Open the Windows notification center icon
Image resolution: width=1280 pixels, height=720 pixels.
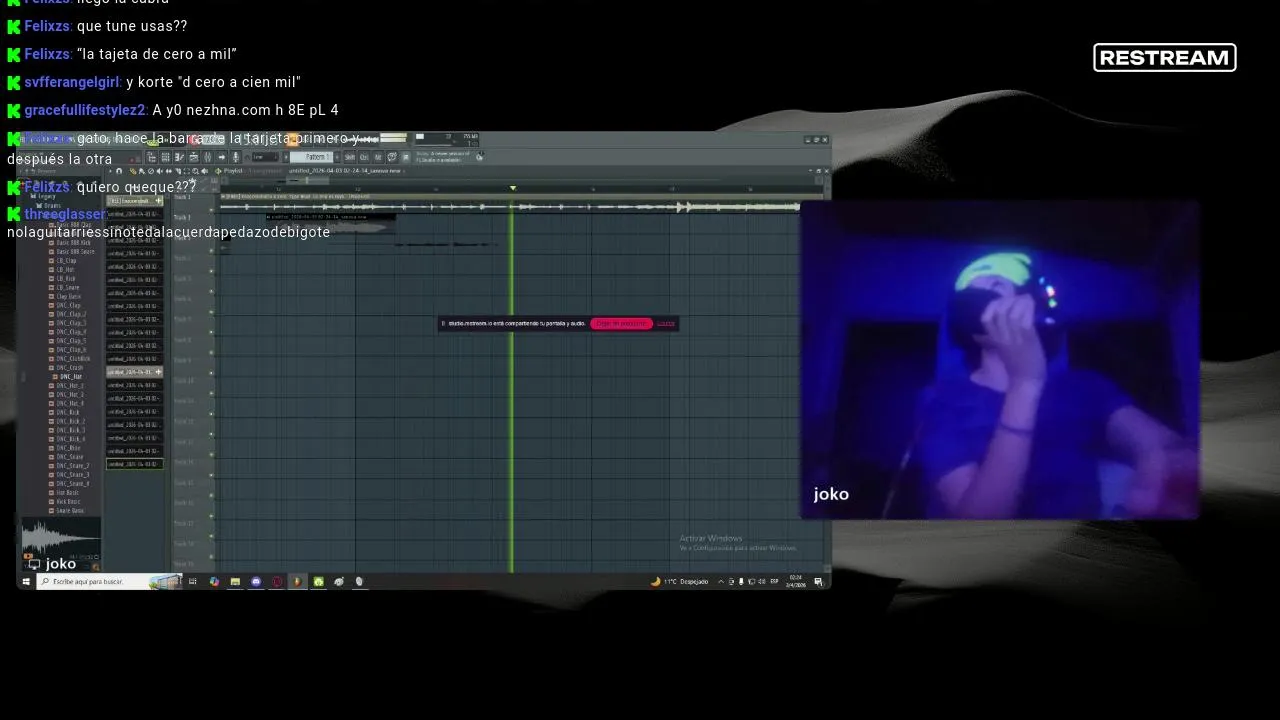coord(818,581)
